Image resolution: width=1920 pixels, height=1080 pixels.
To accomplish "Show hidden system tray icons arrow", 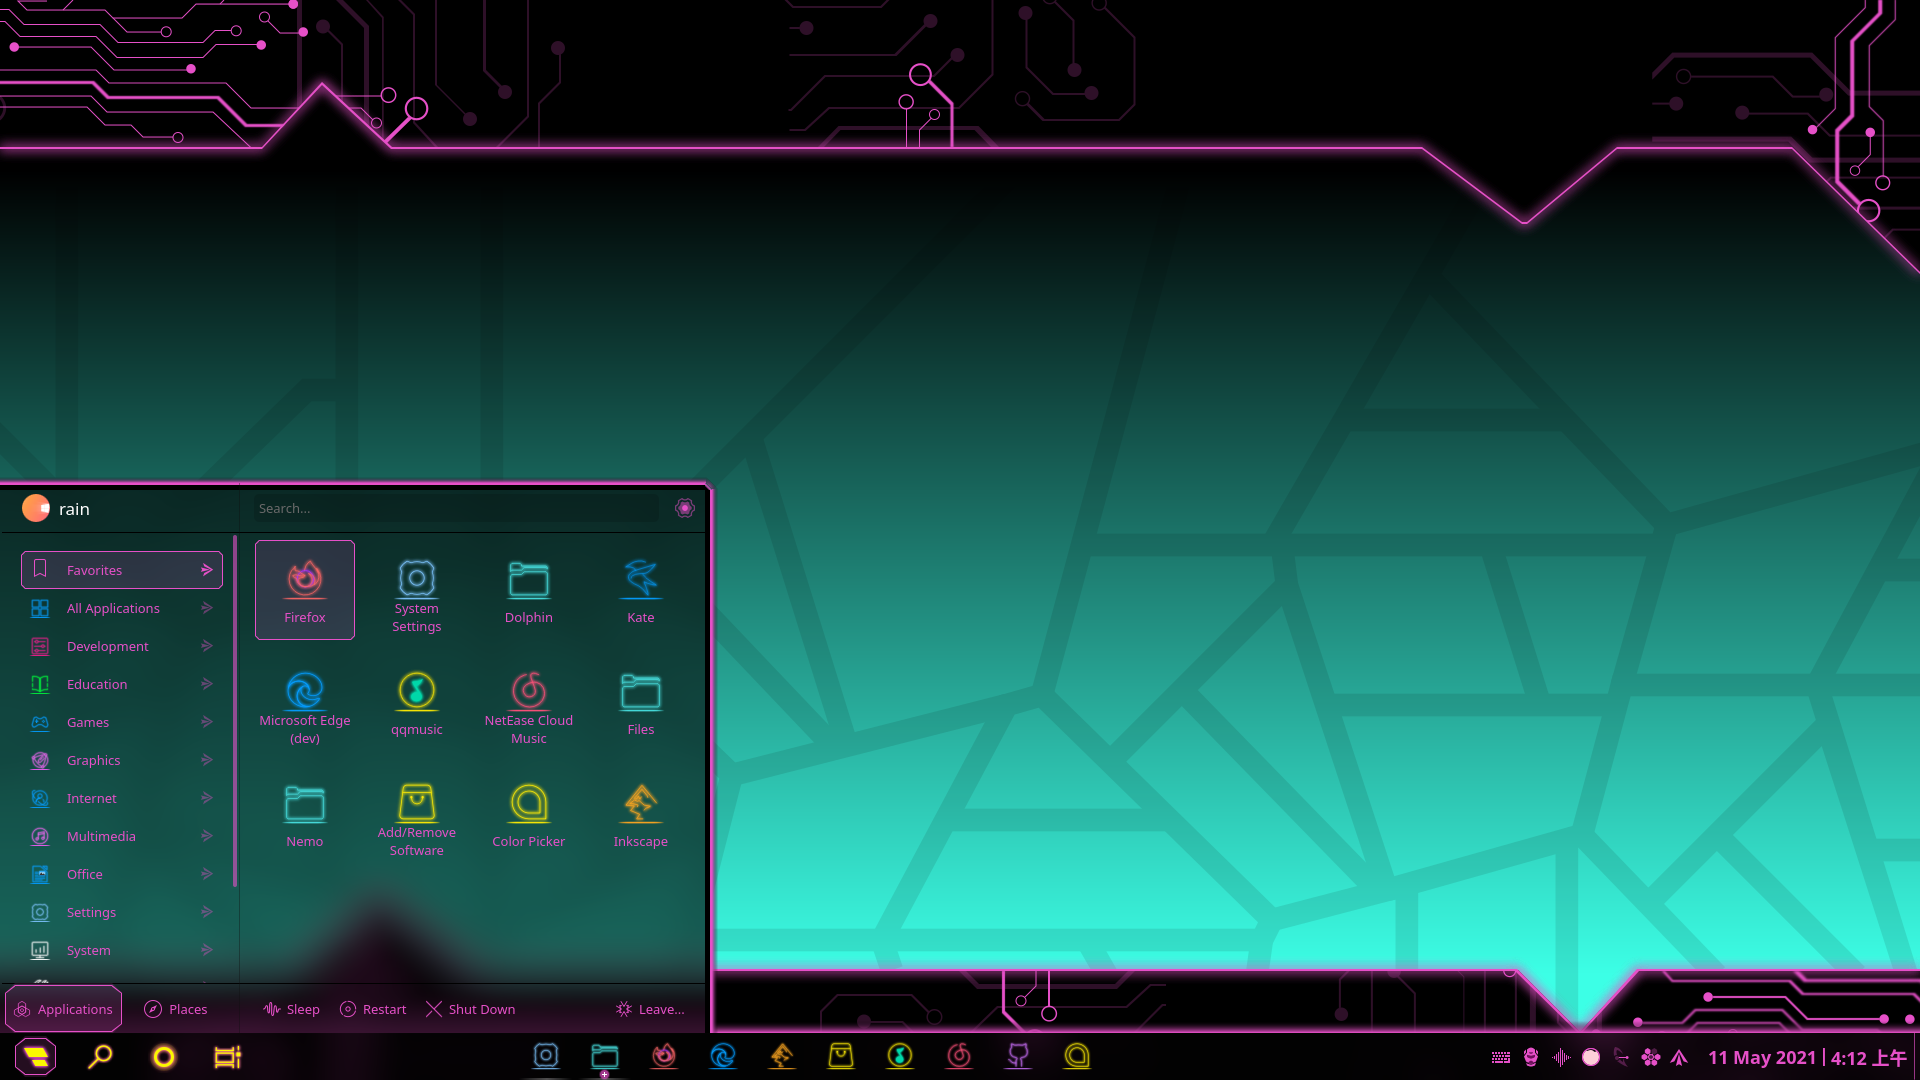I will tap(1680, 1057).
